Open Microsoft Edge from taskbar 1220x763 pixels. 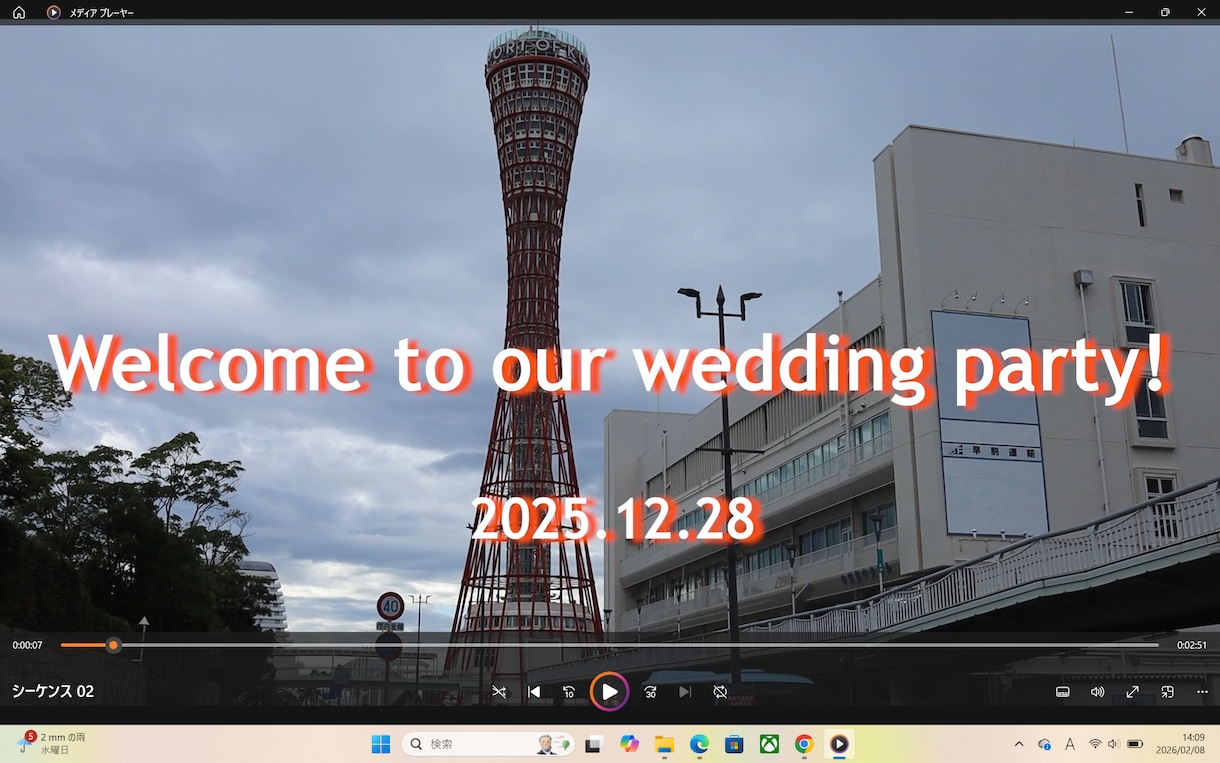click(x=699, y=744)
